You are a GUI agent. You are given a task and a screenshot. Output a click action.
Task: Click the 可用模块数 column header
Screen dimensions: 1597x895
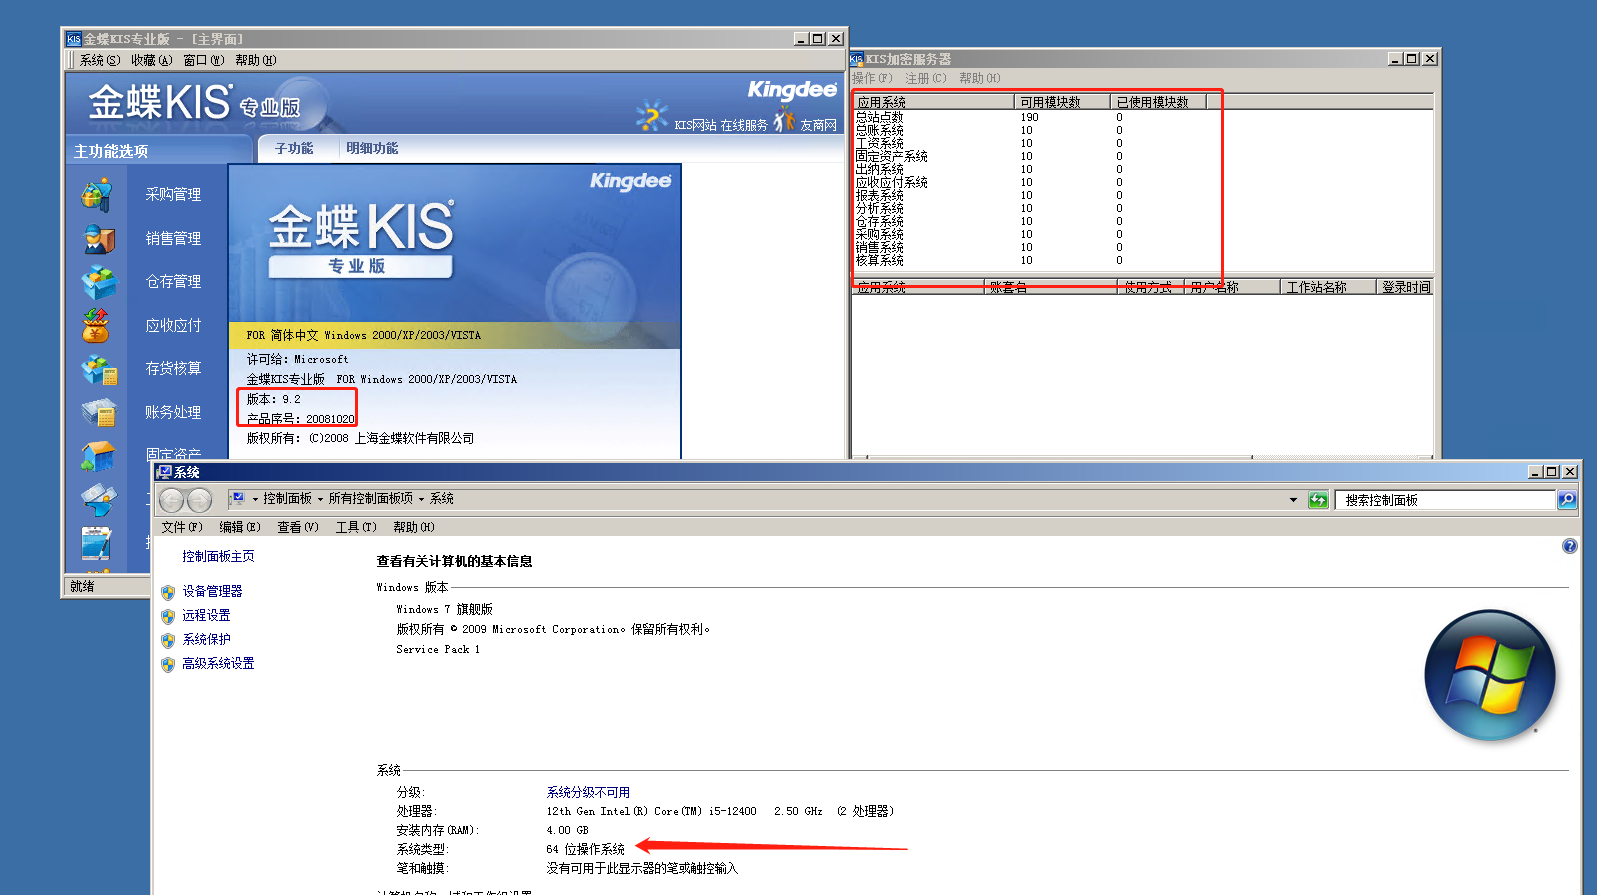pos(1060,102)
